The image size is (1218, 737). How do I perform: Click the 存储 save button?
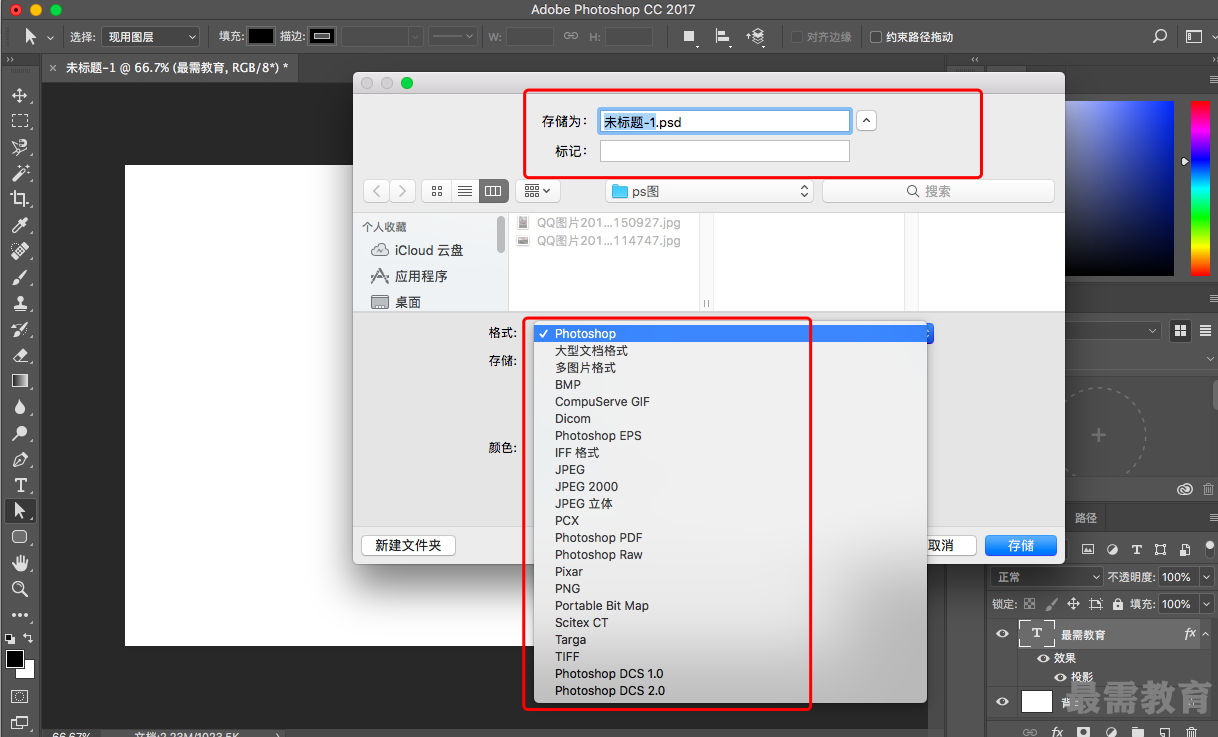pyautogui.click(x=1021, y=546)
